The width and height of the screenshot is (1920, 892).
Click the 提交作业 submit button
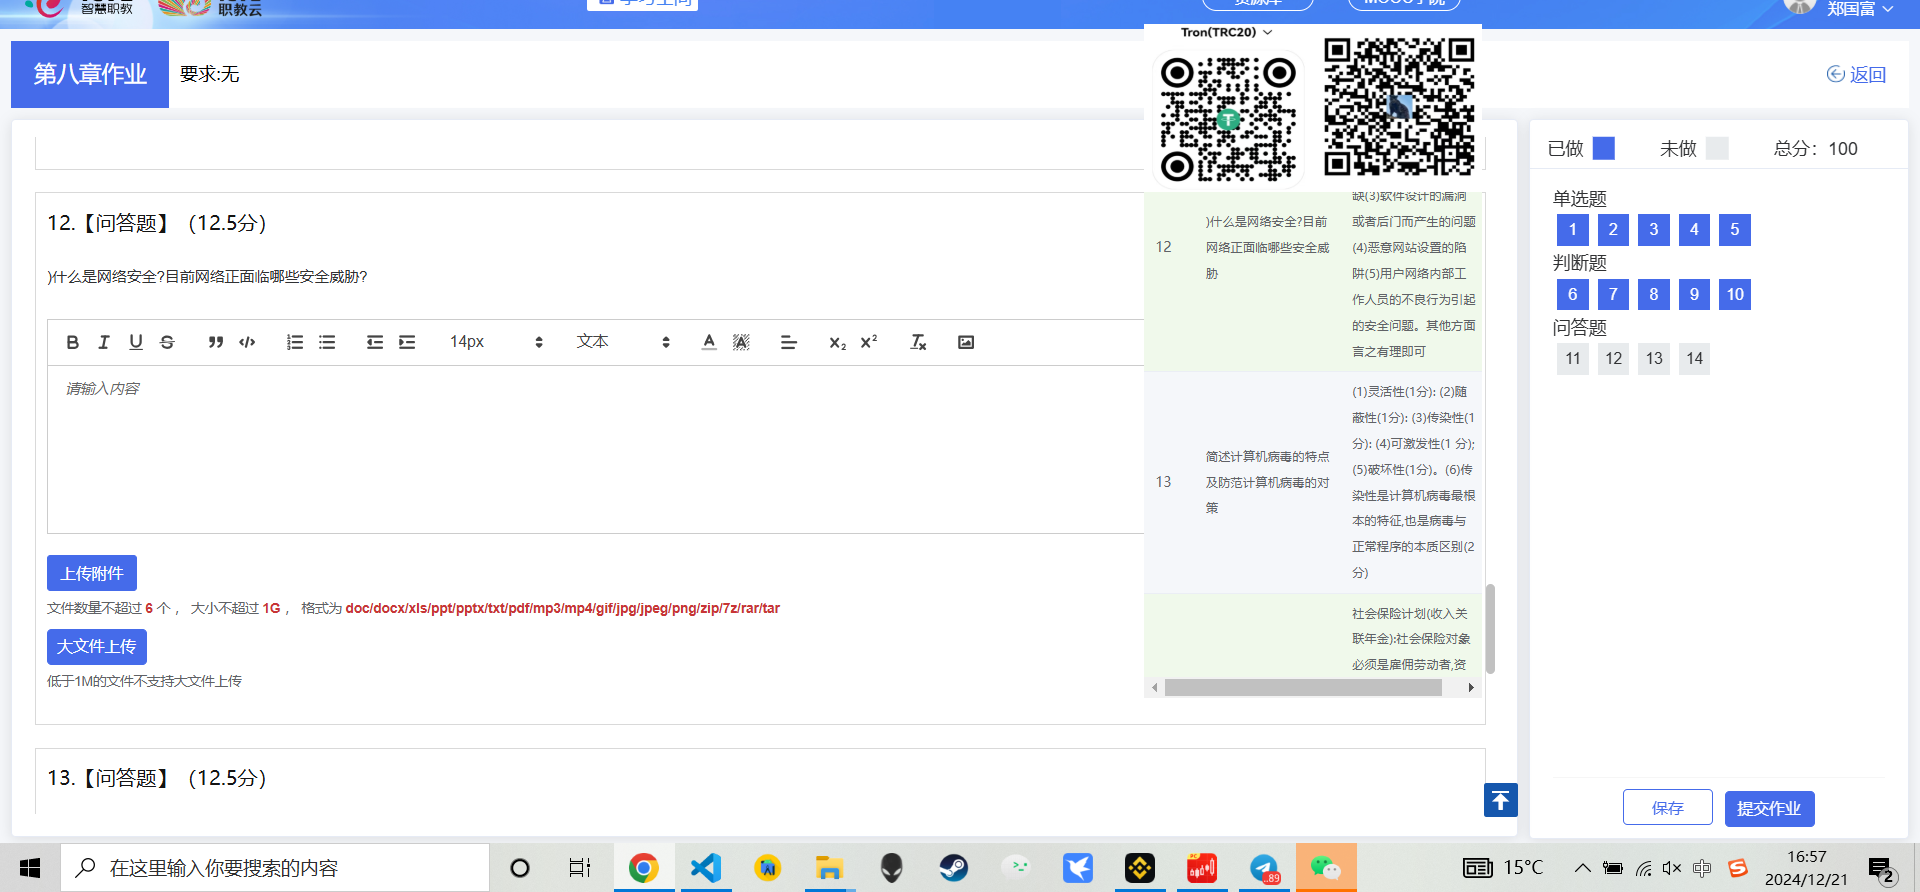pyautogui.click(x=1768, y=808)
